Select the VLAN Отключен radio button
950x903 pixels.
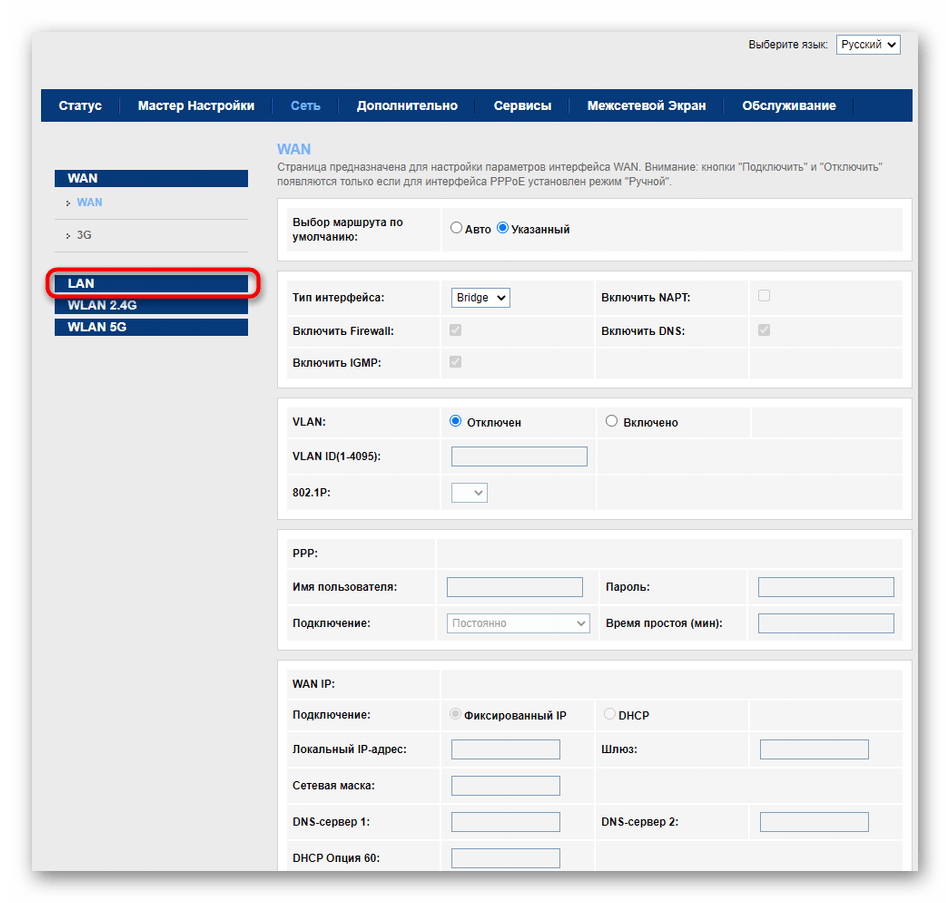(456, 422)
